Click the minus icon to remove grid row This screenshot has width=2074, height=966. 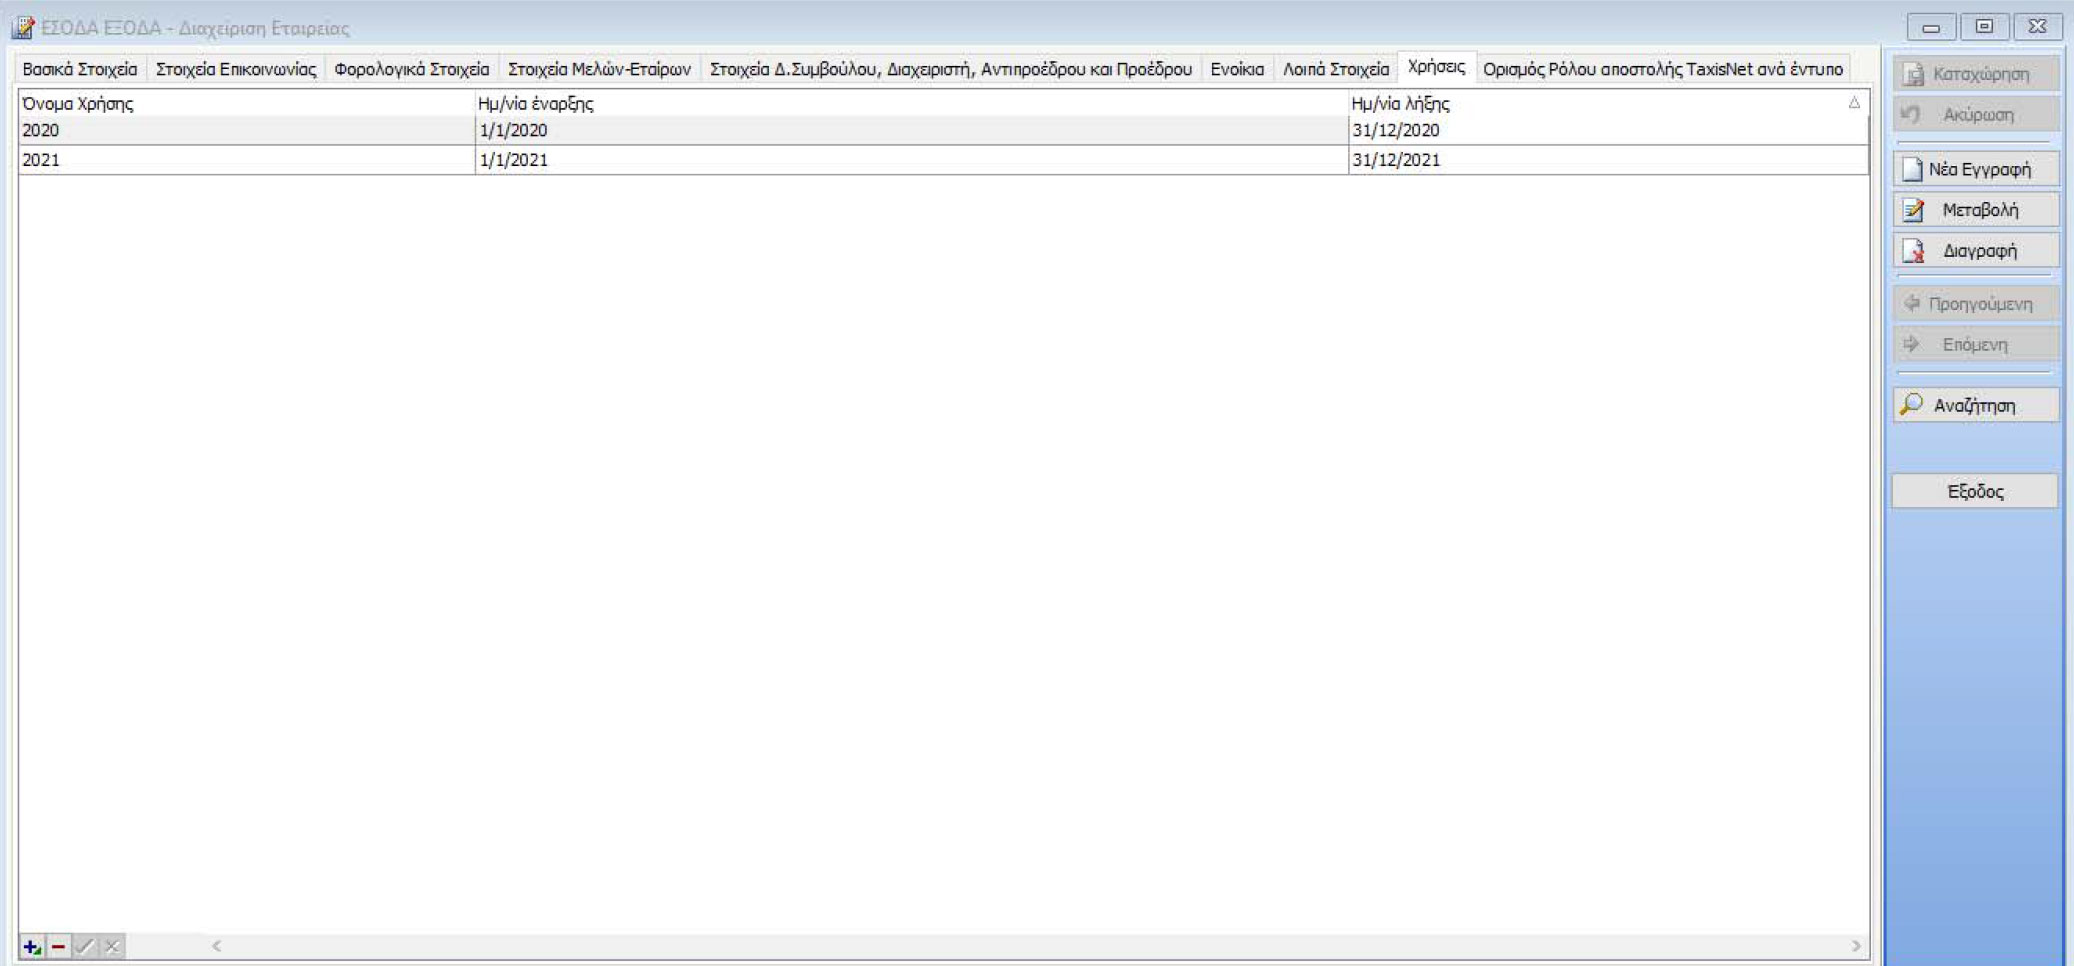[58, 946]
